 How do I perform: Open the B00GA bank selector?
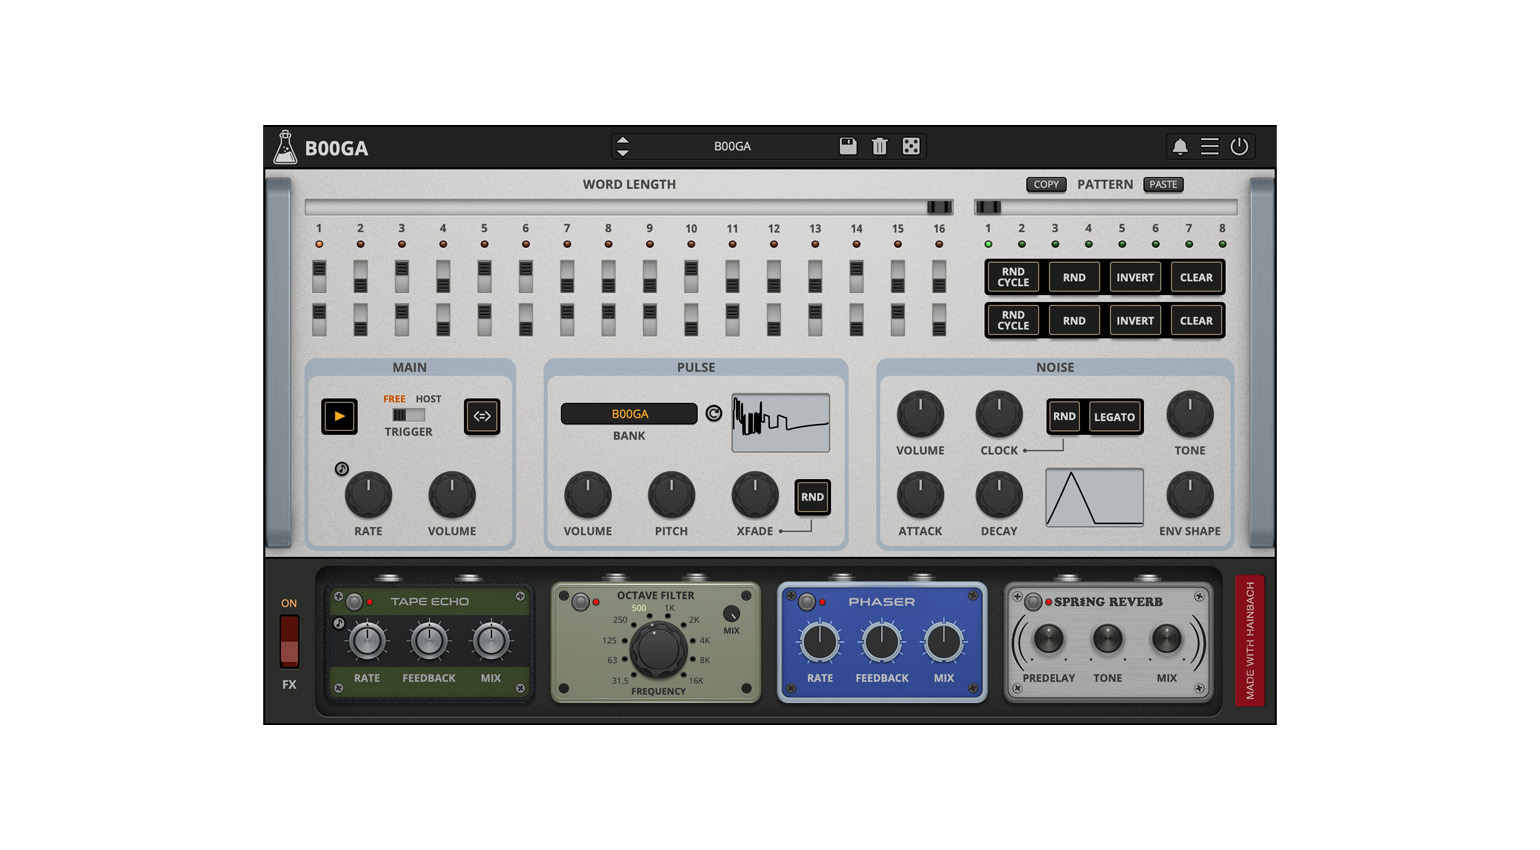[629, 414]
